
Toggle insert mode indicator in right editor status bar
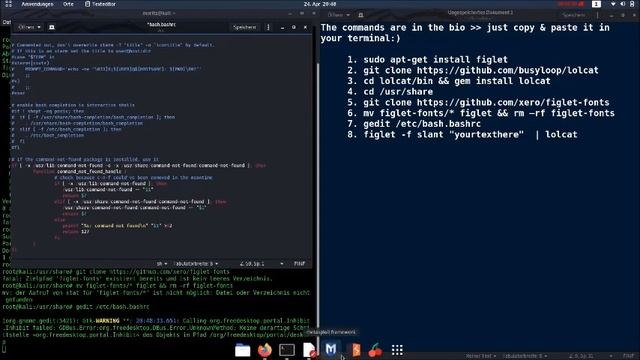[x=629, y=356]
